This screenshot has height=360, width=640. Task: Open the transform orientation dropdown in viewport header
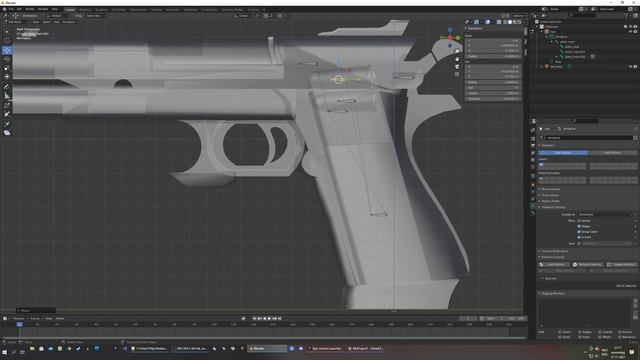pyautogui.click(x=243, y=16)
